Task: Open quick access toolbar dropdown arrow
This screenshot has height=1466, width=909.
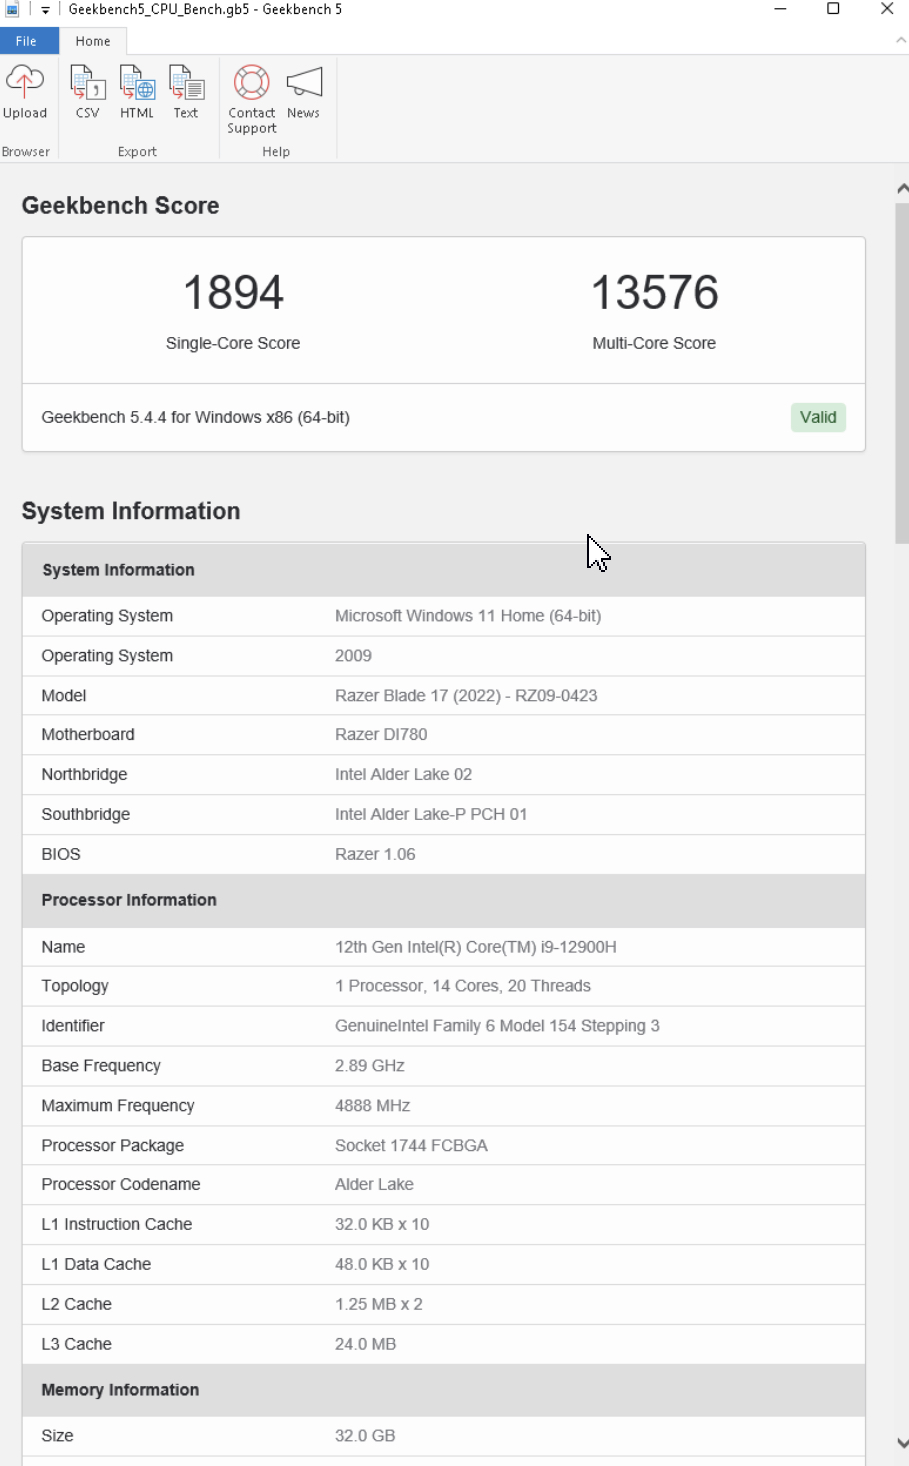Action: coord(45,10)
